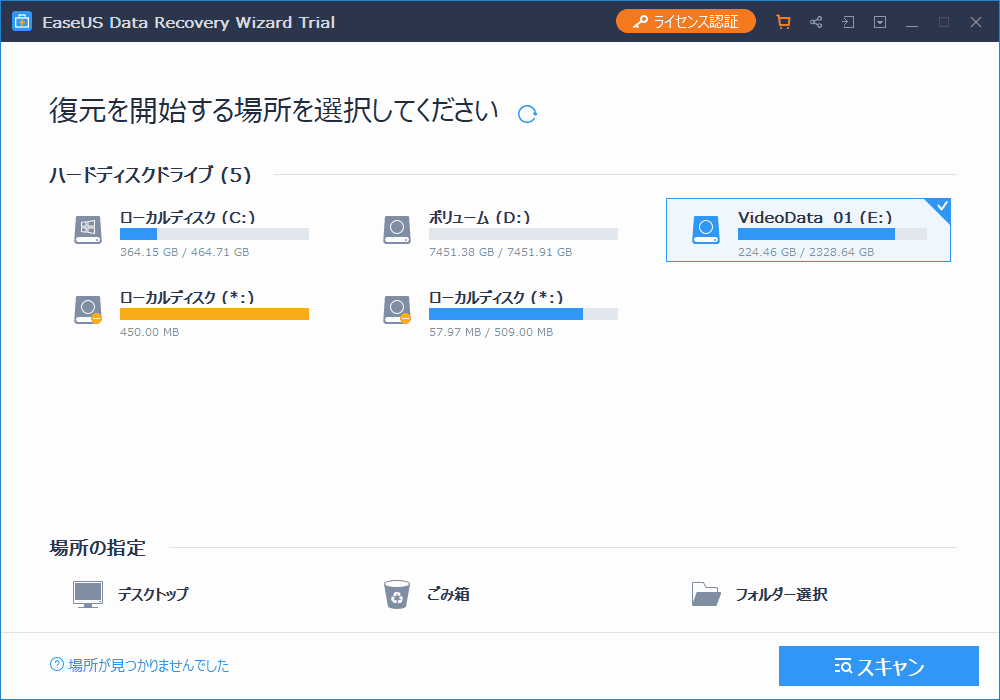Click the VideoData 01 (E:) label

click(815, 217)
